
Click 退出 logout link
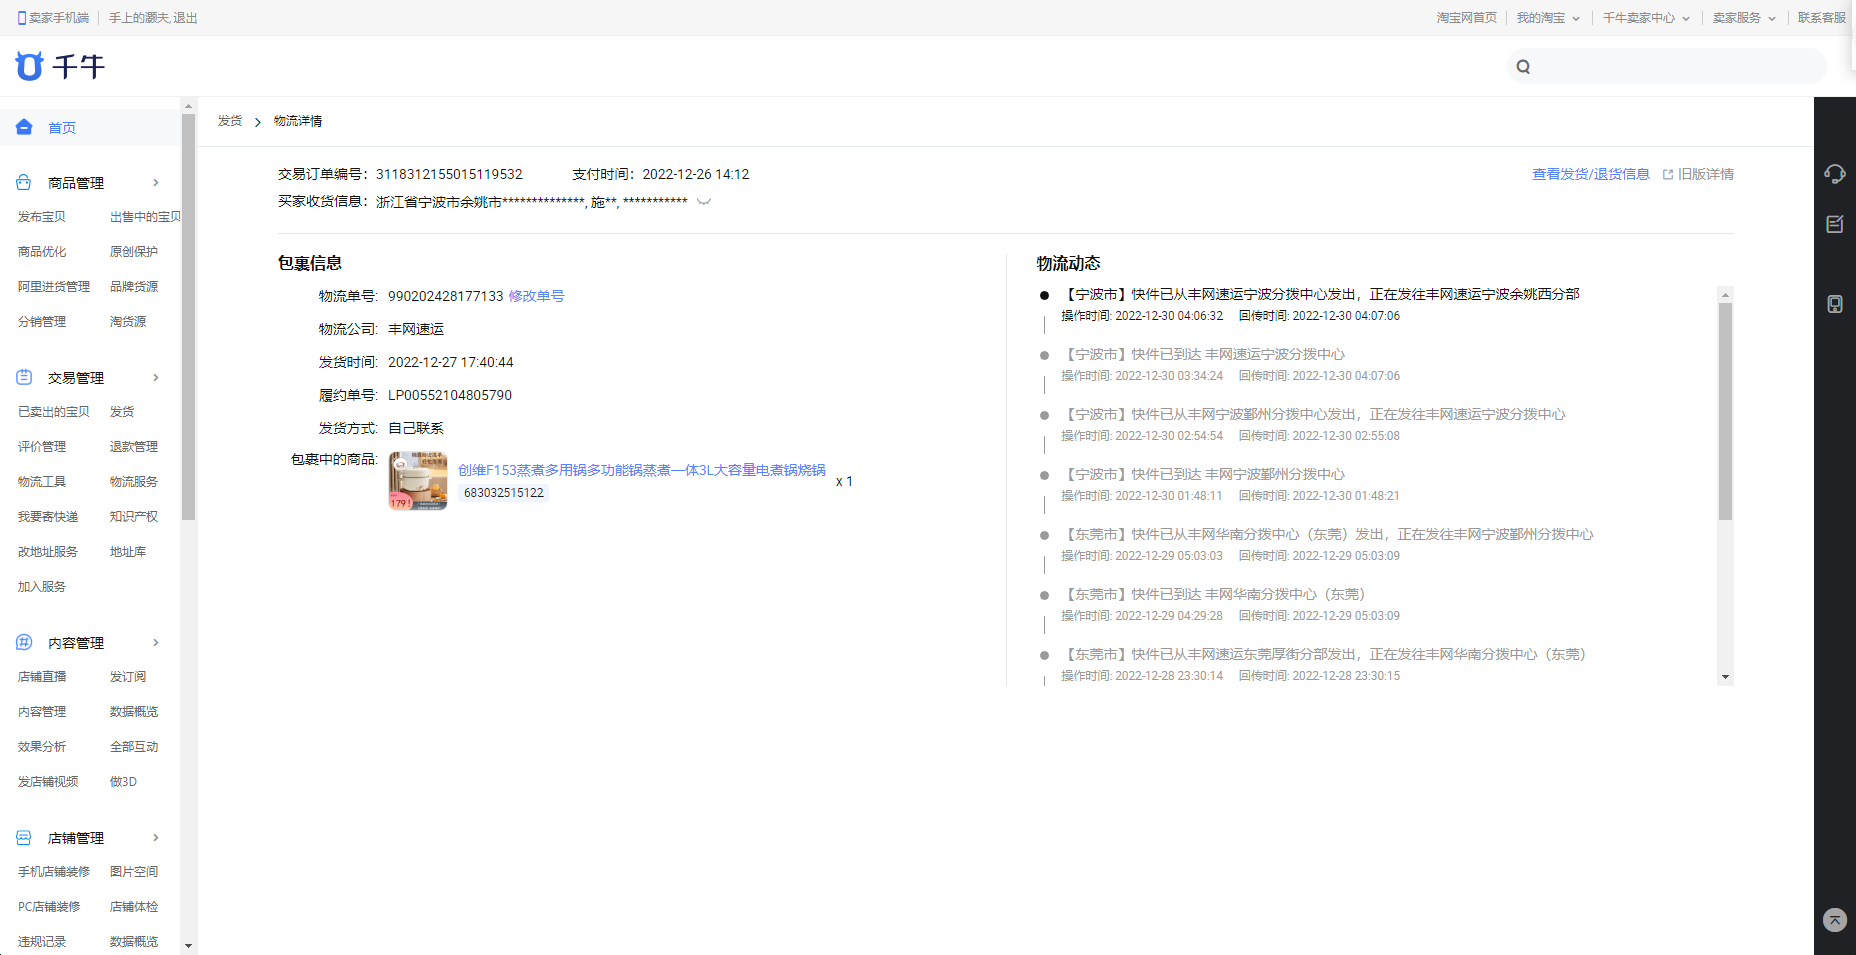(x=185, y=18)
